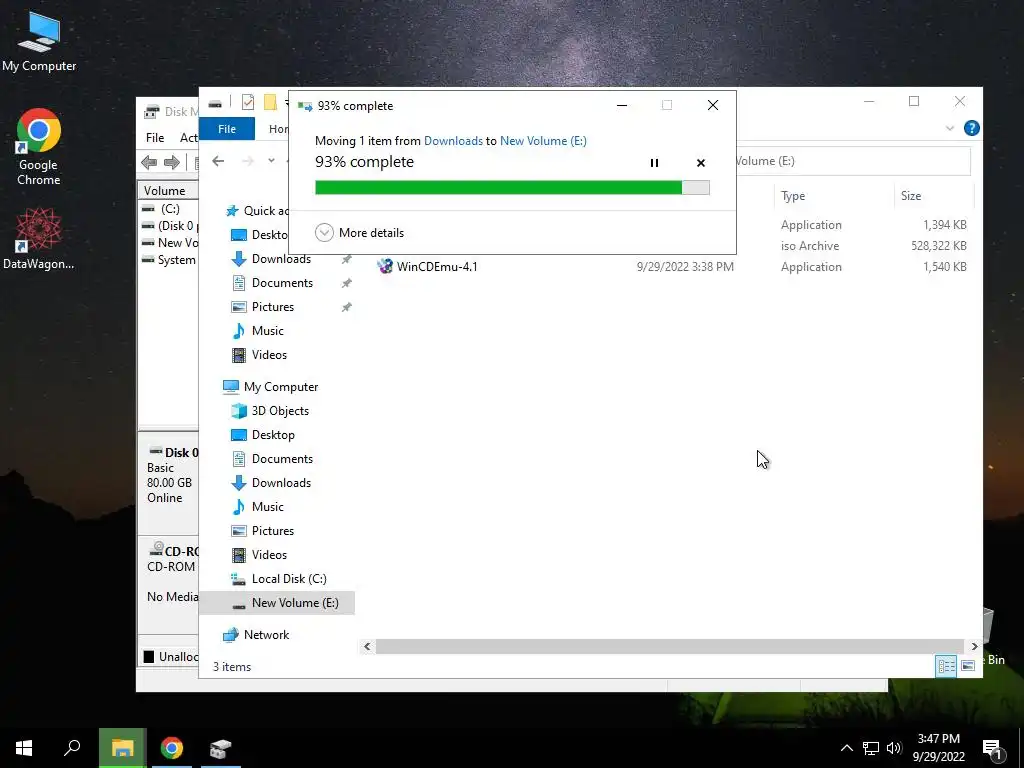Select (C:) volume in Disk Management
The image size is (1024, 768).
pos(170,209)
